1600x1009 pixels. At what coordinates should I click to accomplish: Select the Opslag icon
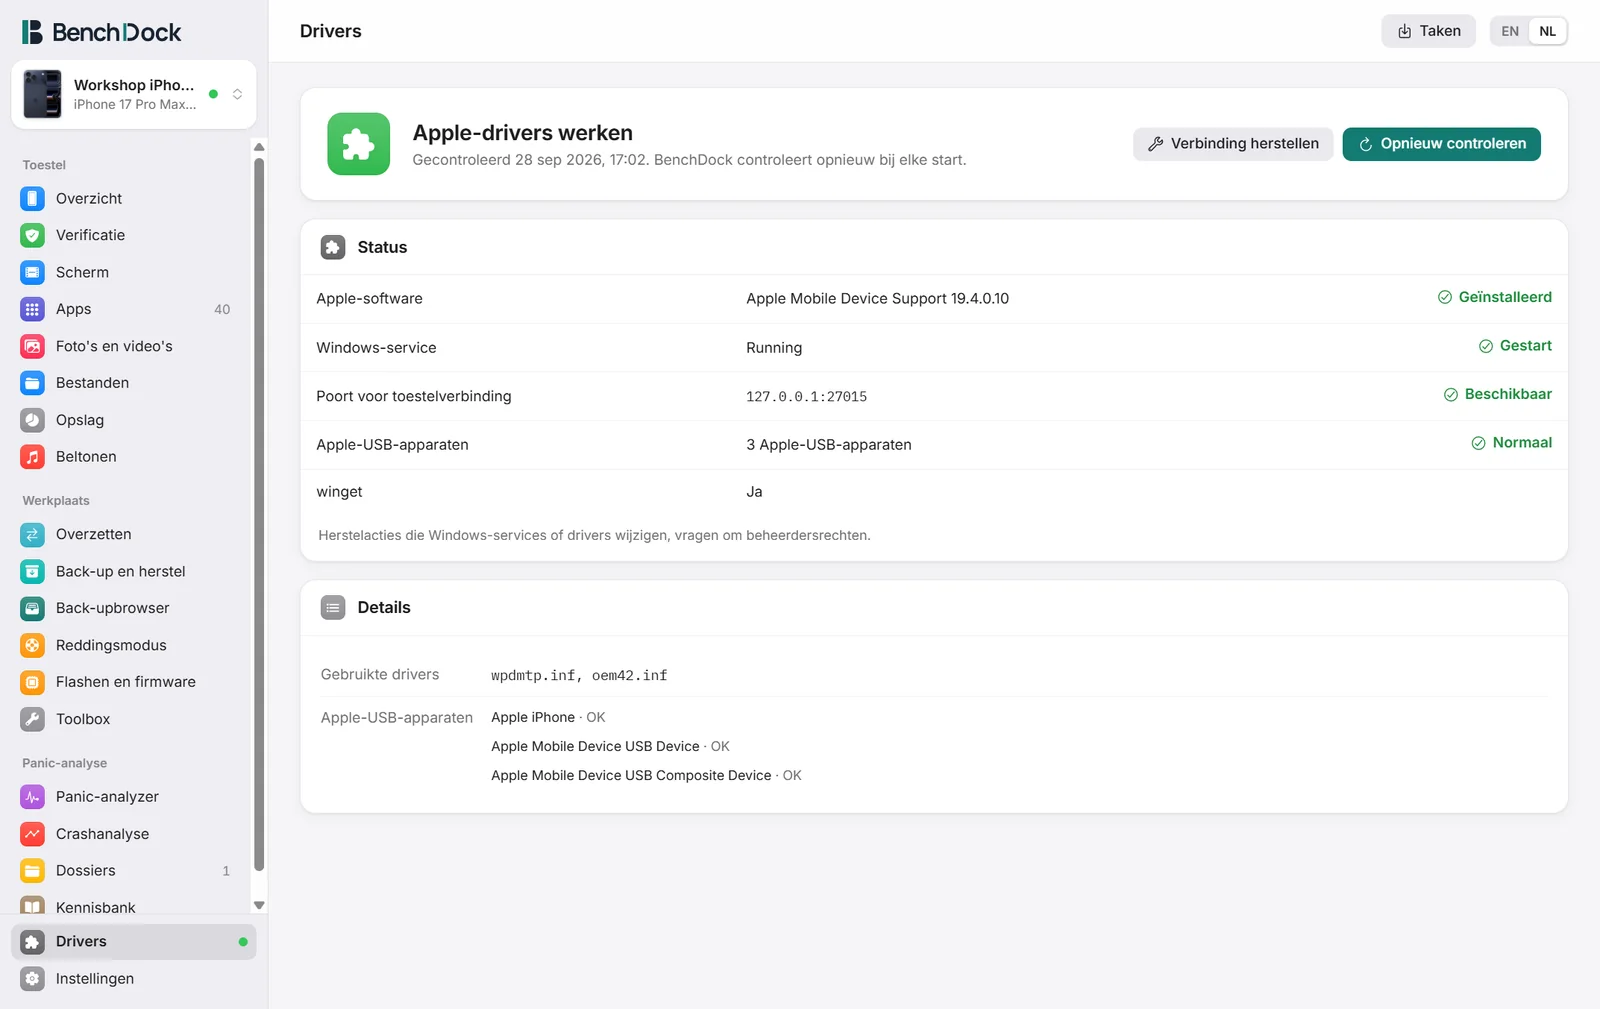(x=32, y=420)
